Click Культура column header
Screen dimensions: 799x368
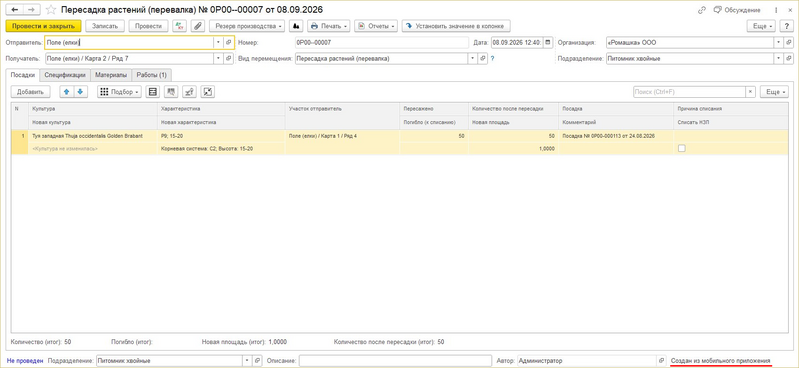pos(94,109)
